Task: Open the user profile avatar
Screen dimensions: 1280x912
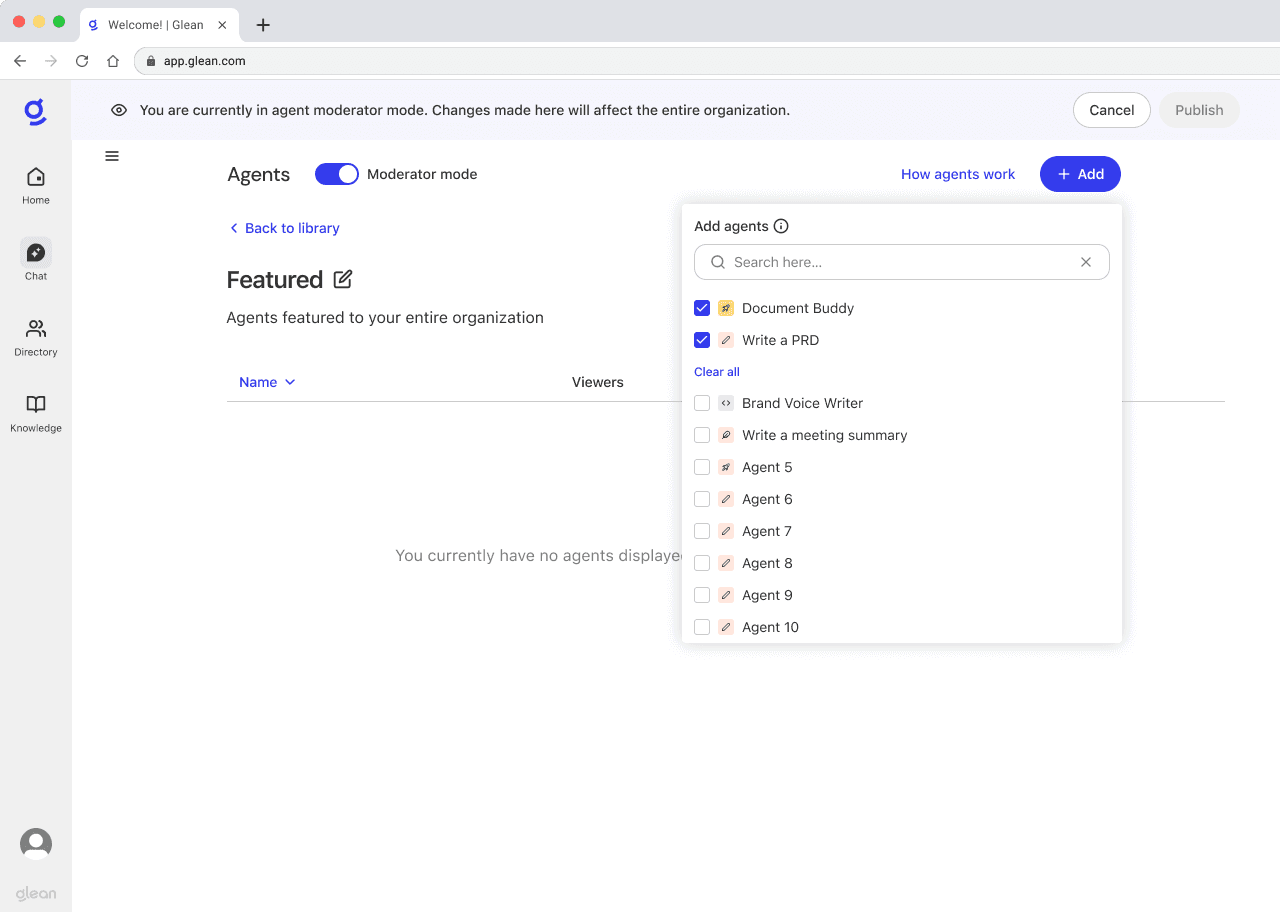Action: tap(36, 844)
